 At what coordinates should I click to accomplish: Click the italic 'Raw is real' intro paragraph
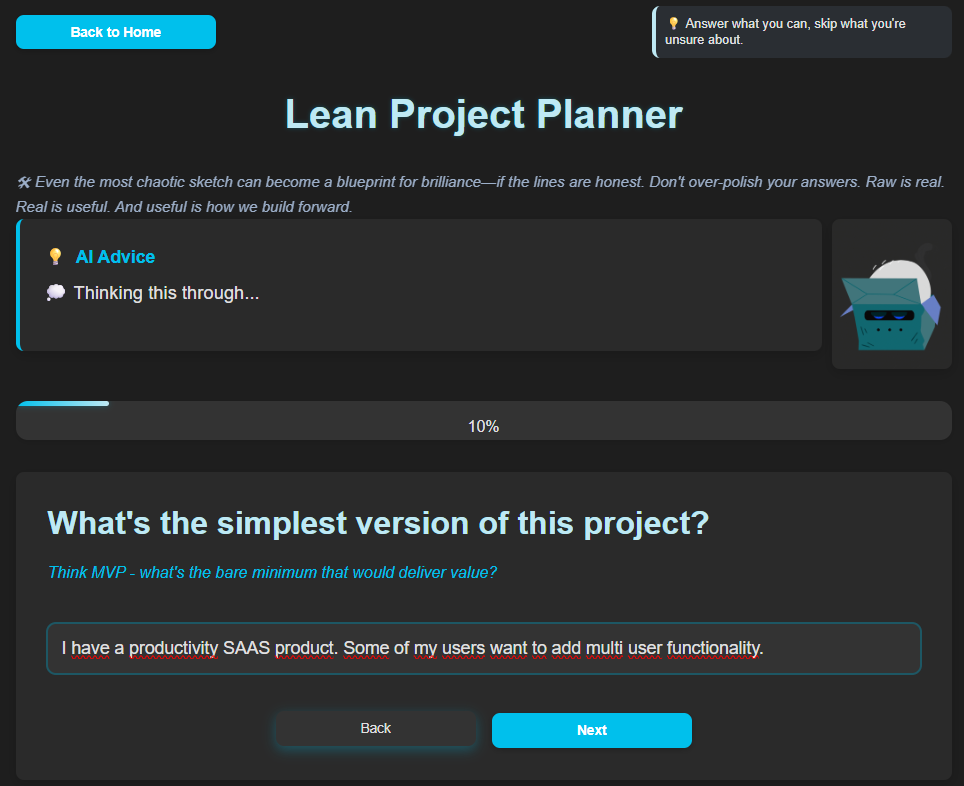[481, 194]
